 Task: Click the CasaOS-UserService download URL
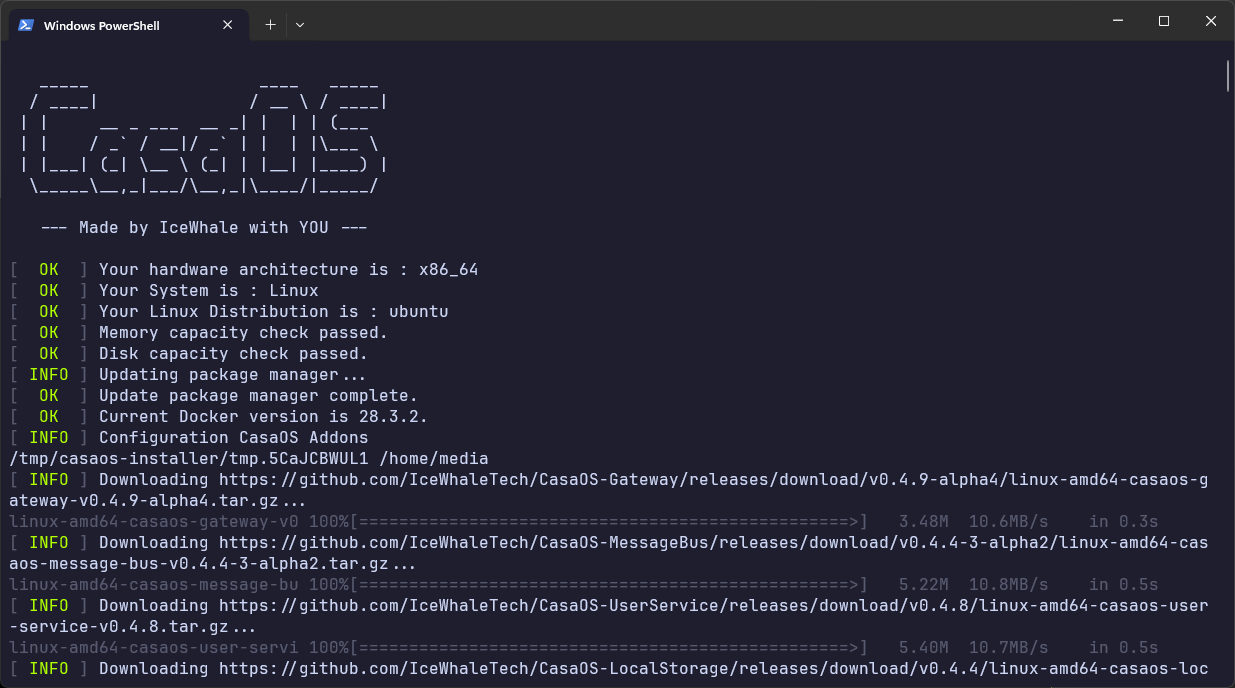click(x=713, y=606)
